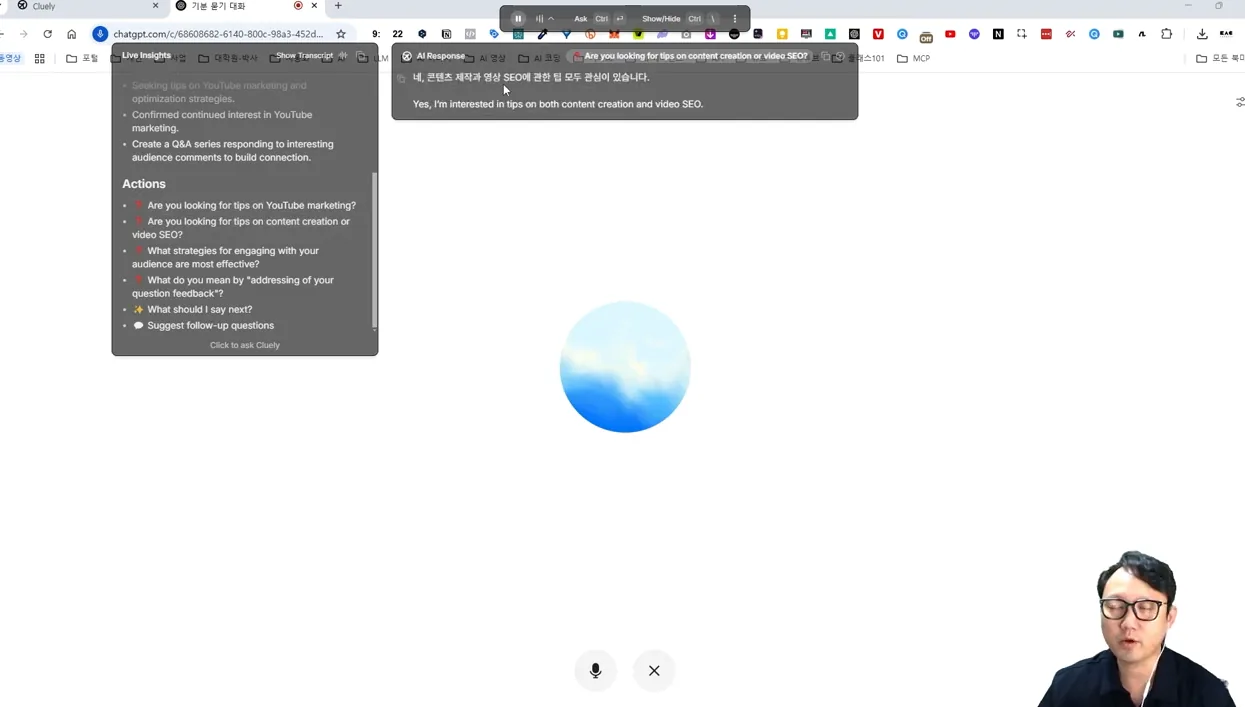Open the browser downloads icon
1245x707 pixels.
point(1202,34)
